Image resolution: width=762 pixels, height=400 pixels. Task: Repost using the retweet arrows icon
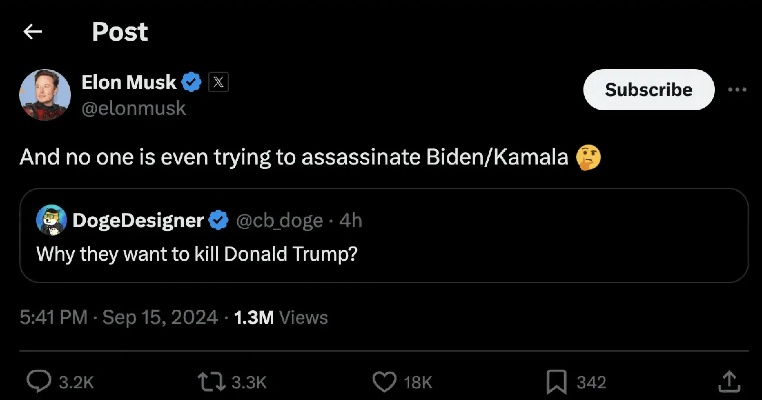(x=211, y=381)
